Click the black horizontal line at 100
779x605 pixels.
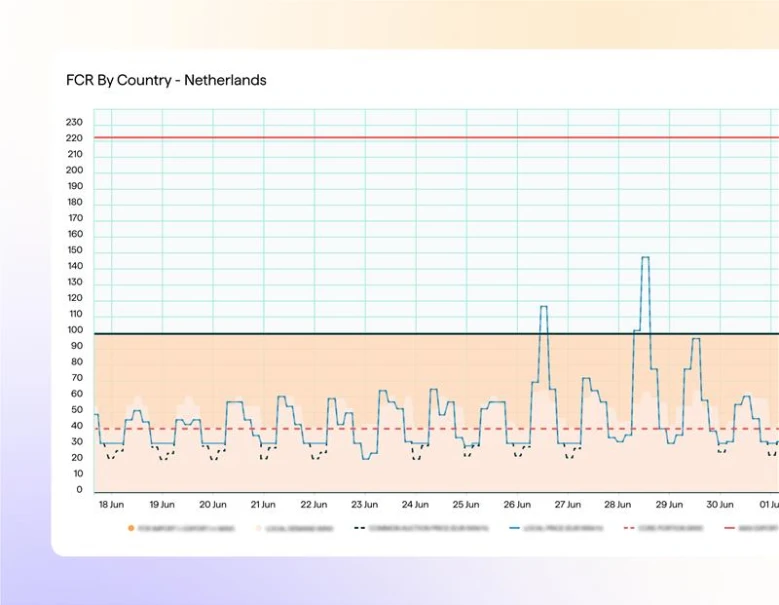pos(436,334)
